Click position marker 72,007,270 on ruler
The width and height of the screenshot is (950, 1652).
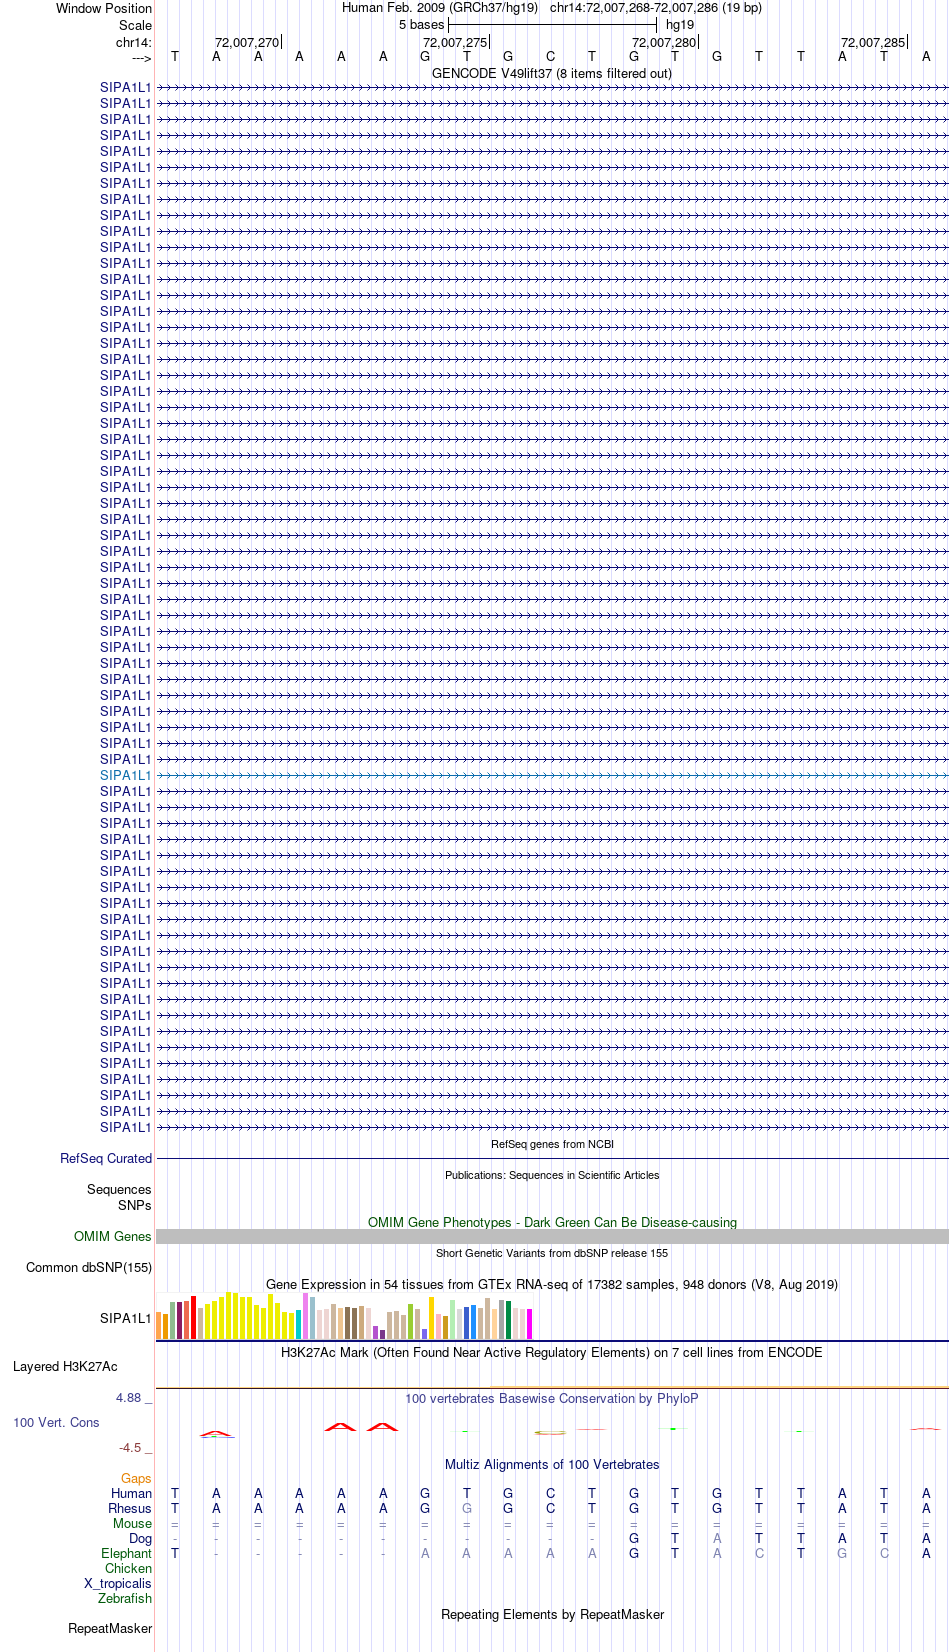tap(247, 42)
